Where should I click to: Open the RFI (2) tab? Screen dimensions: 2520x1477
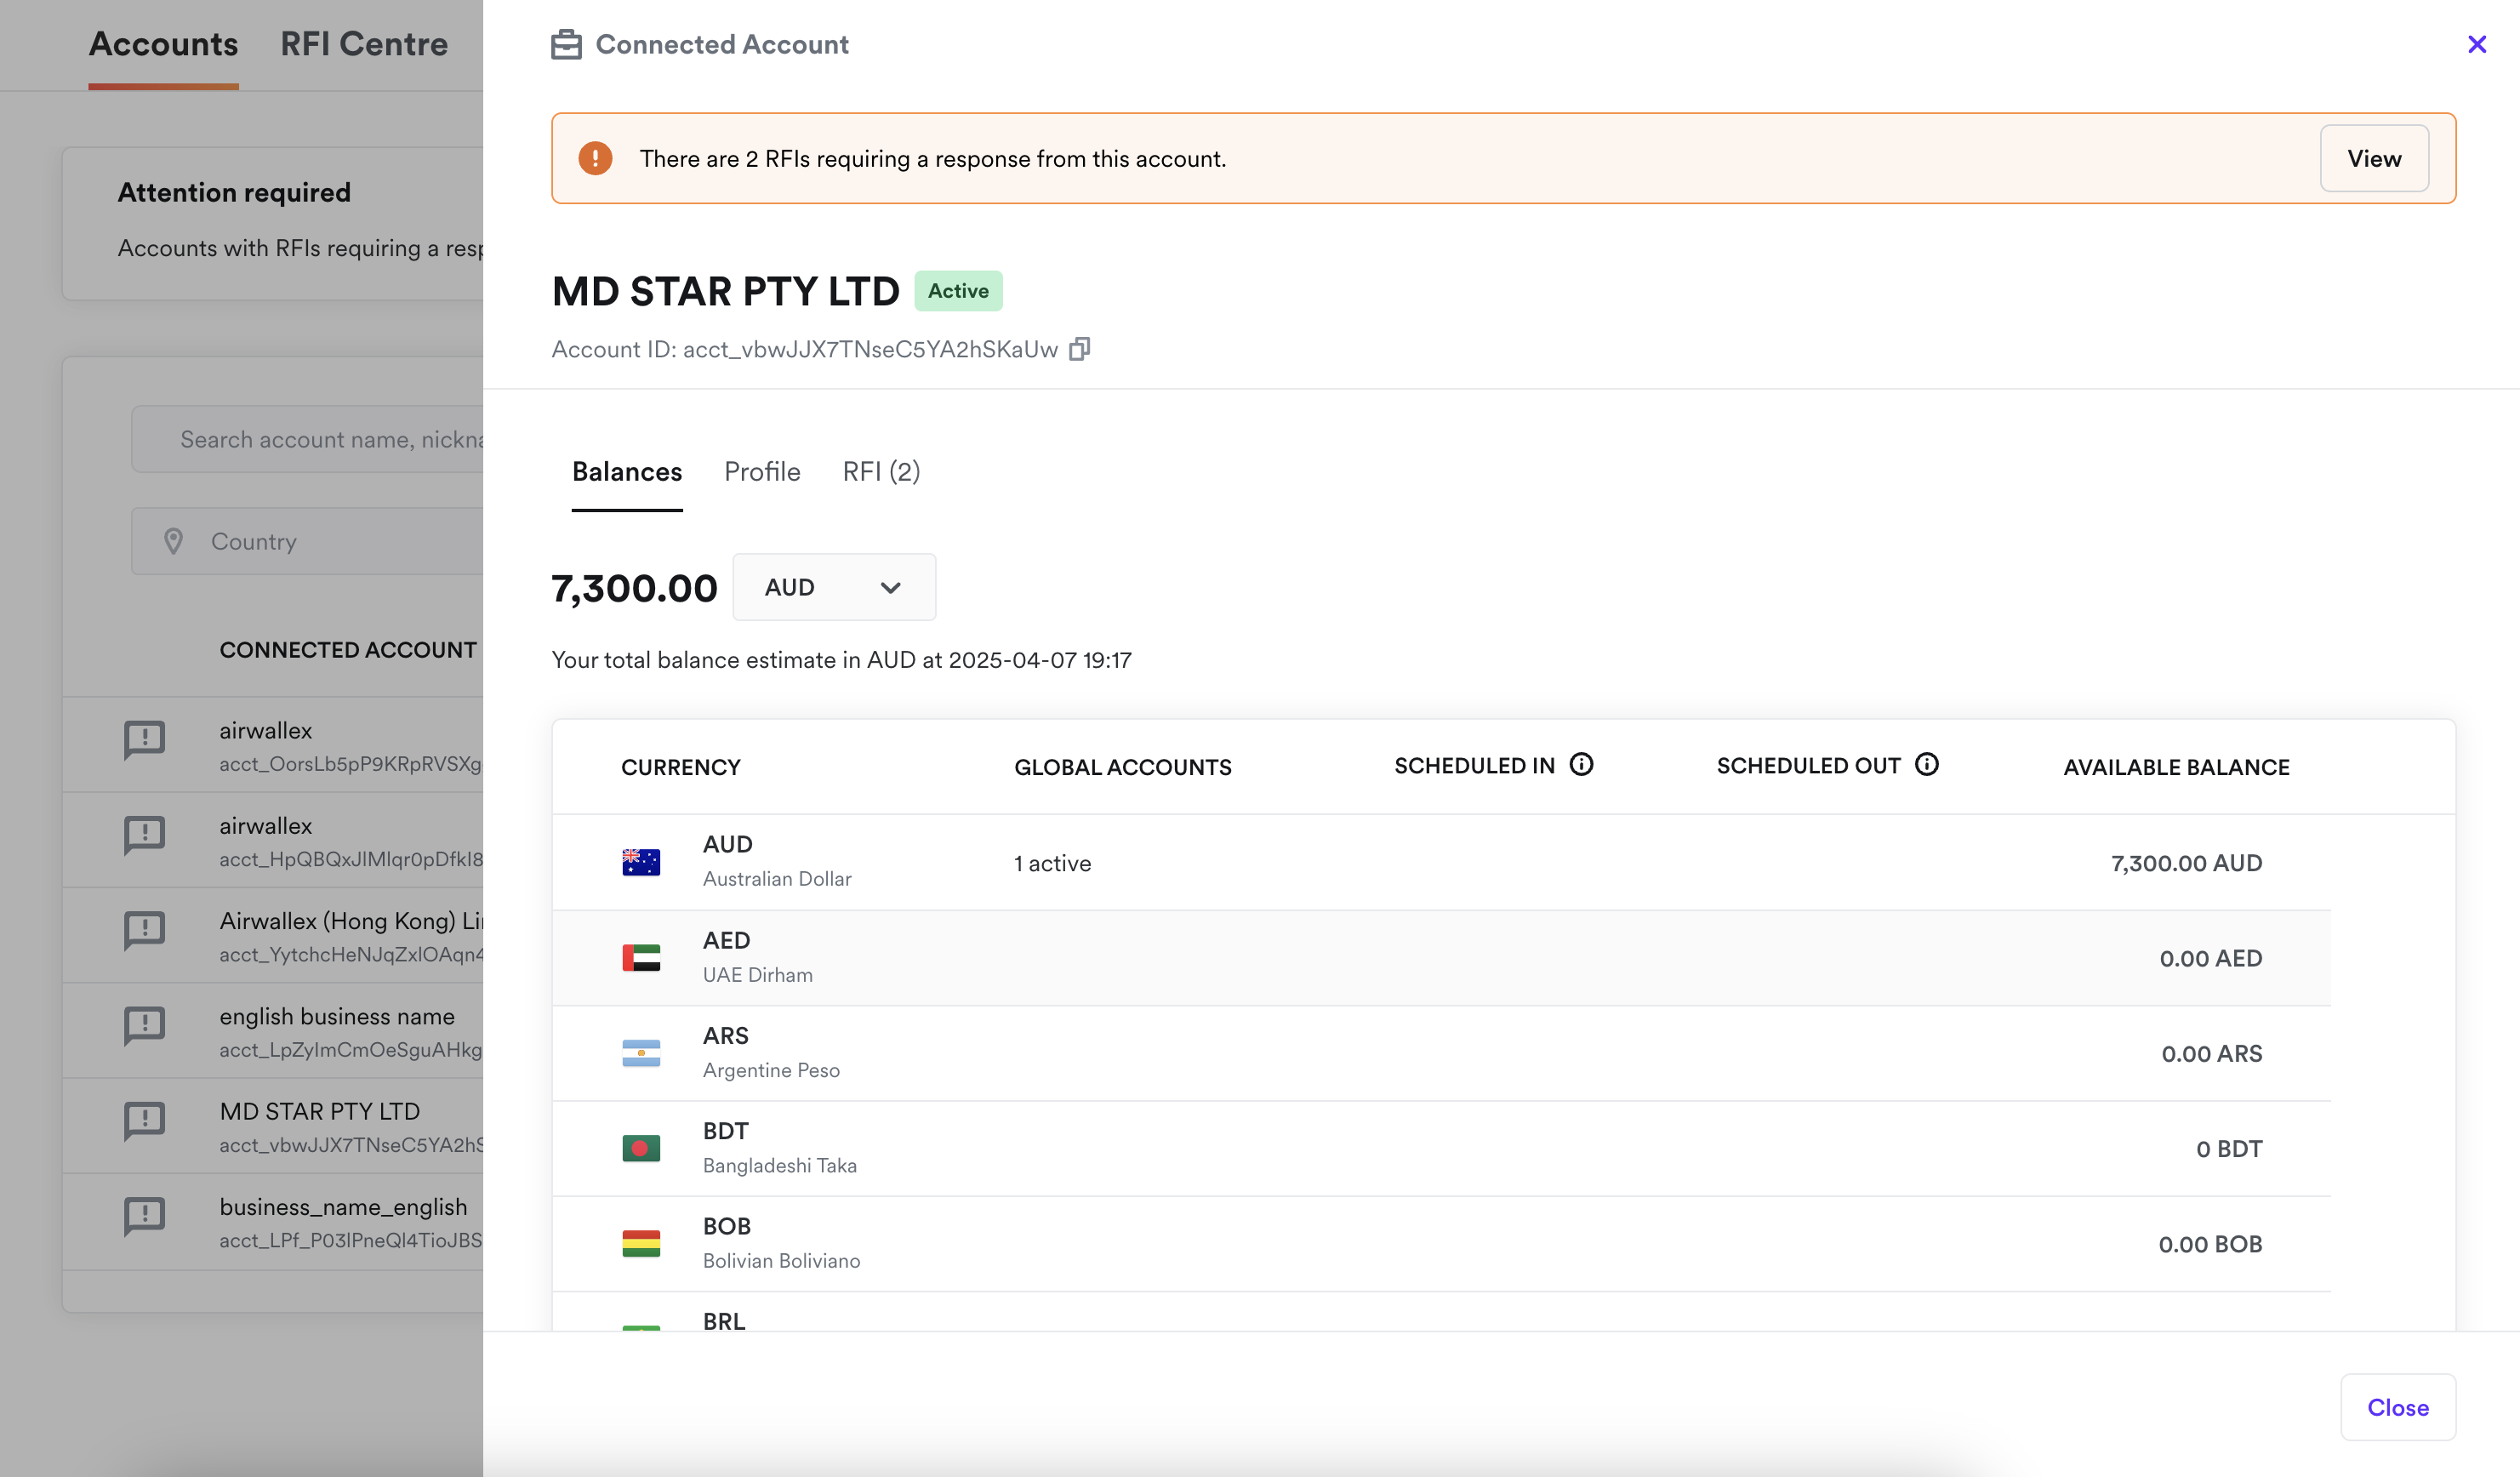tap(881, 472)
